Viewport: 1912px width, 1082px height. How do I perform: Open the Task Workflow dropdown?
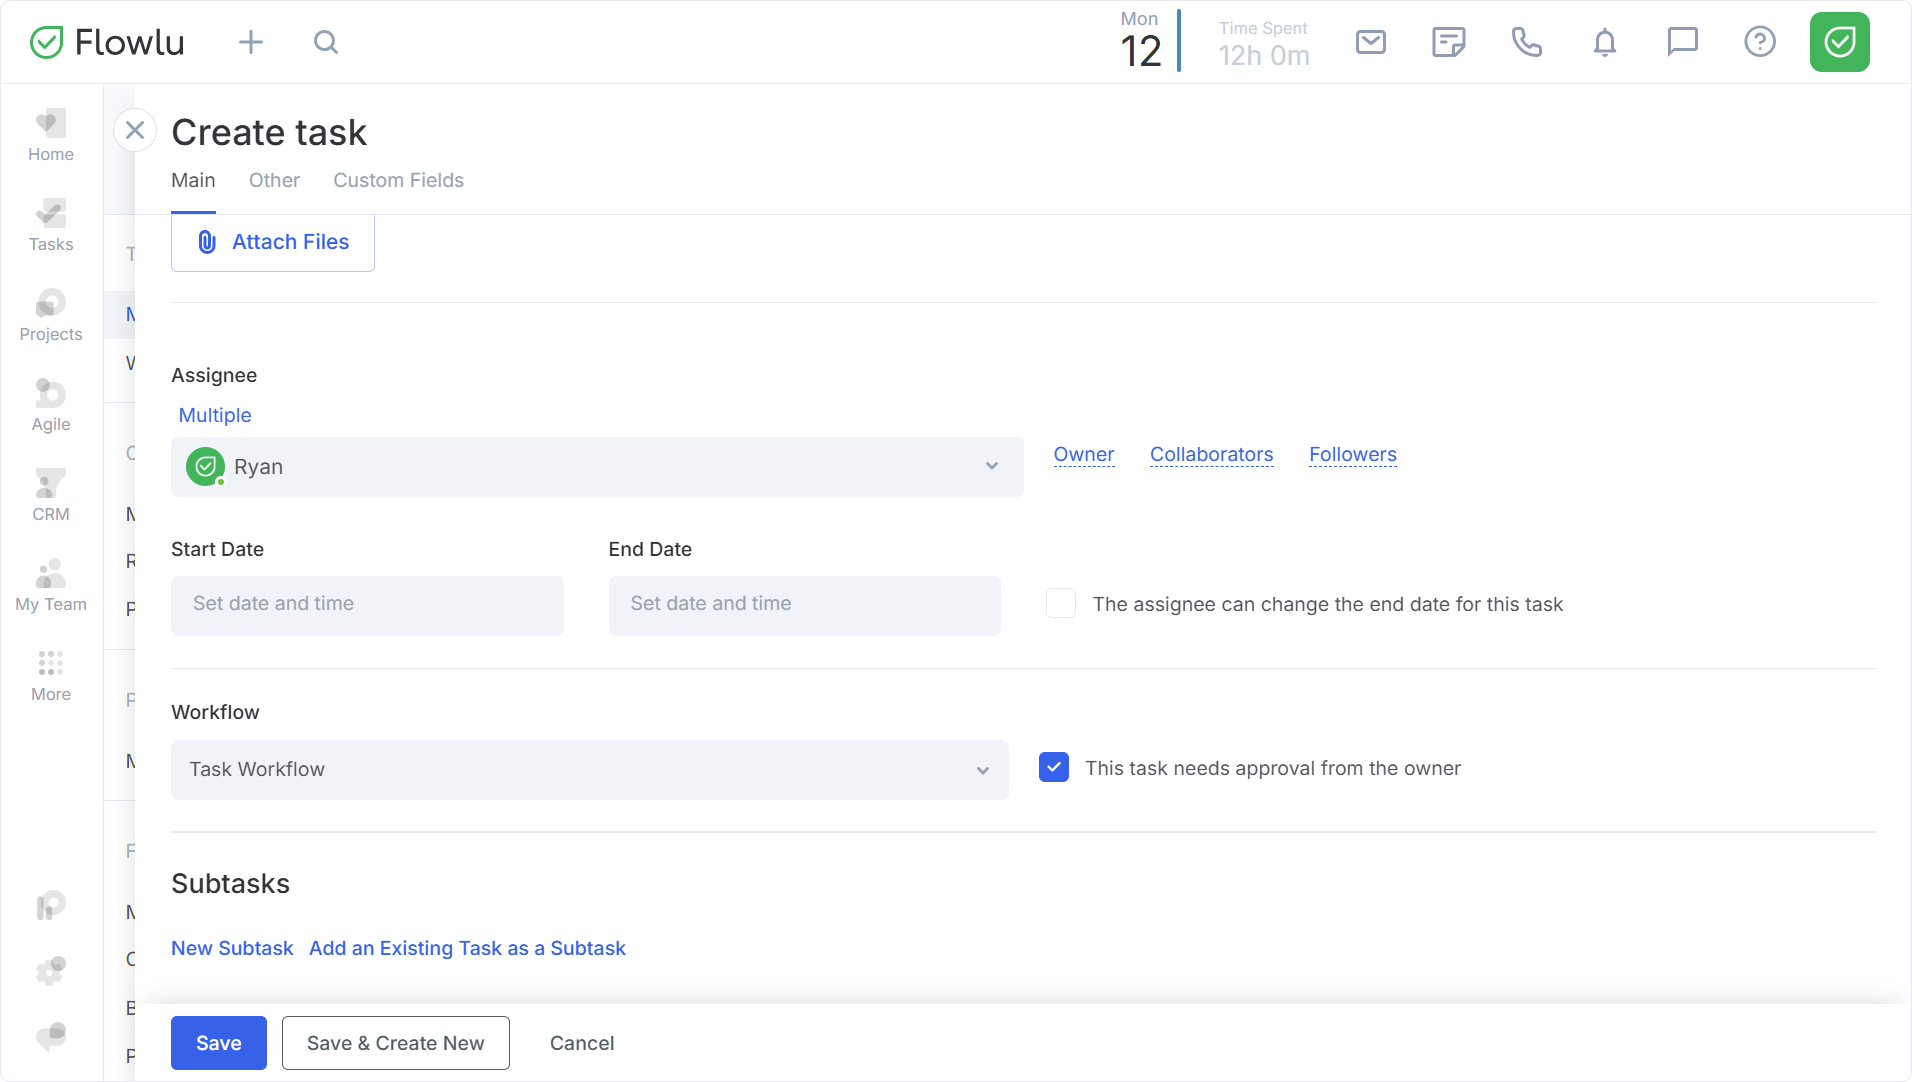click(589, 770)
